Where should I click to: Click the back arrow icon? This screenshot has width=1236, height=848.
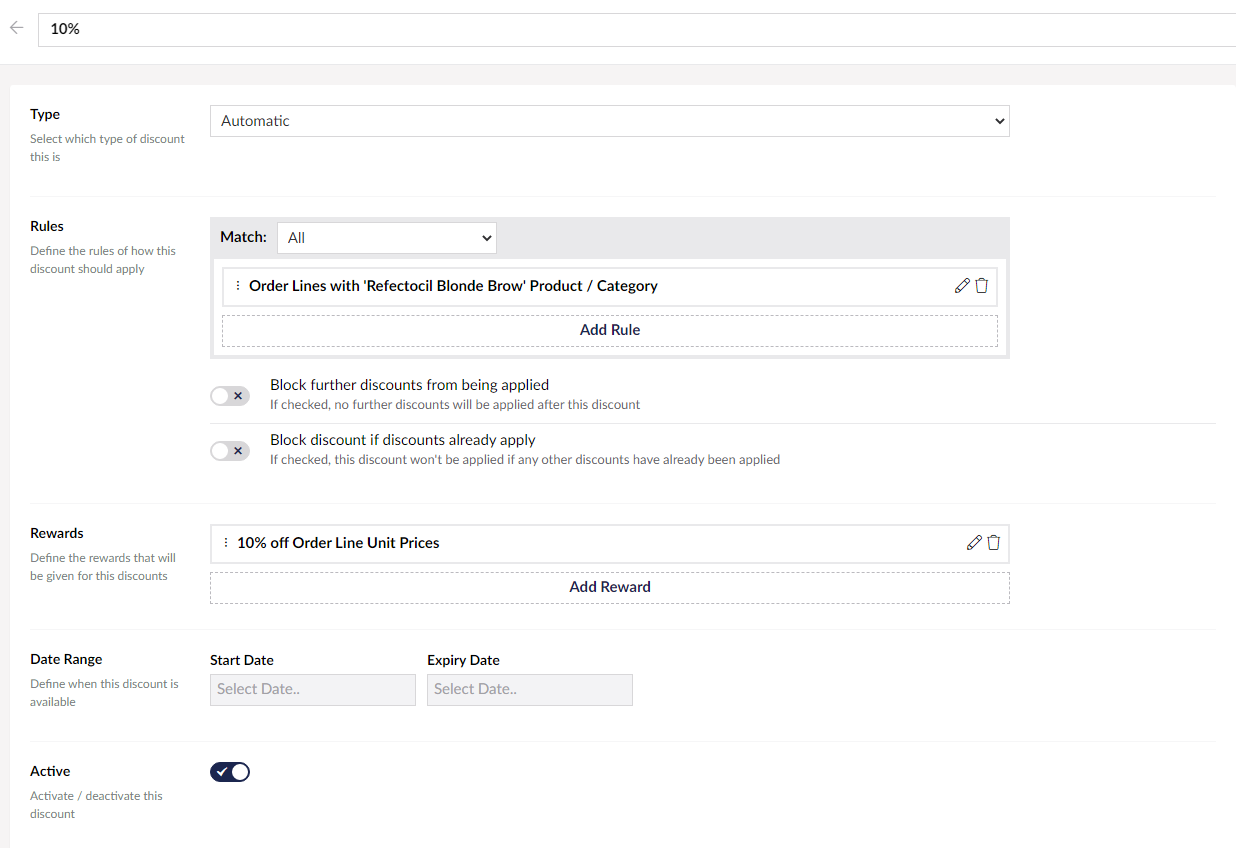pos(16,28)
